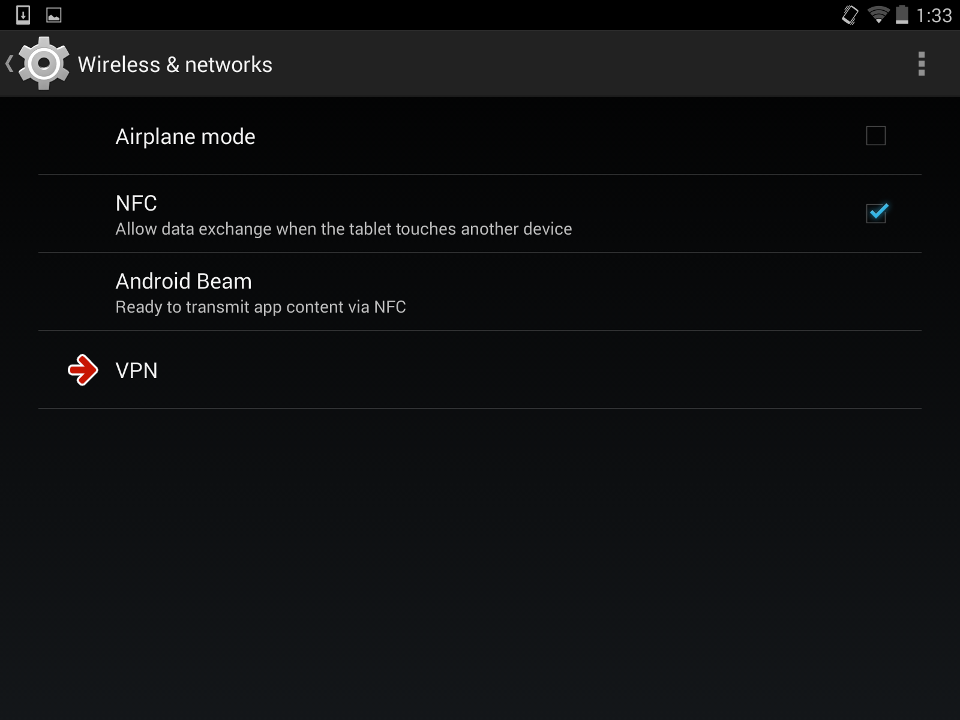Enable the Airplane mode checkbox
The width and height of the screenshot is (960, 720).
[876, 136]
